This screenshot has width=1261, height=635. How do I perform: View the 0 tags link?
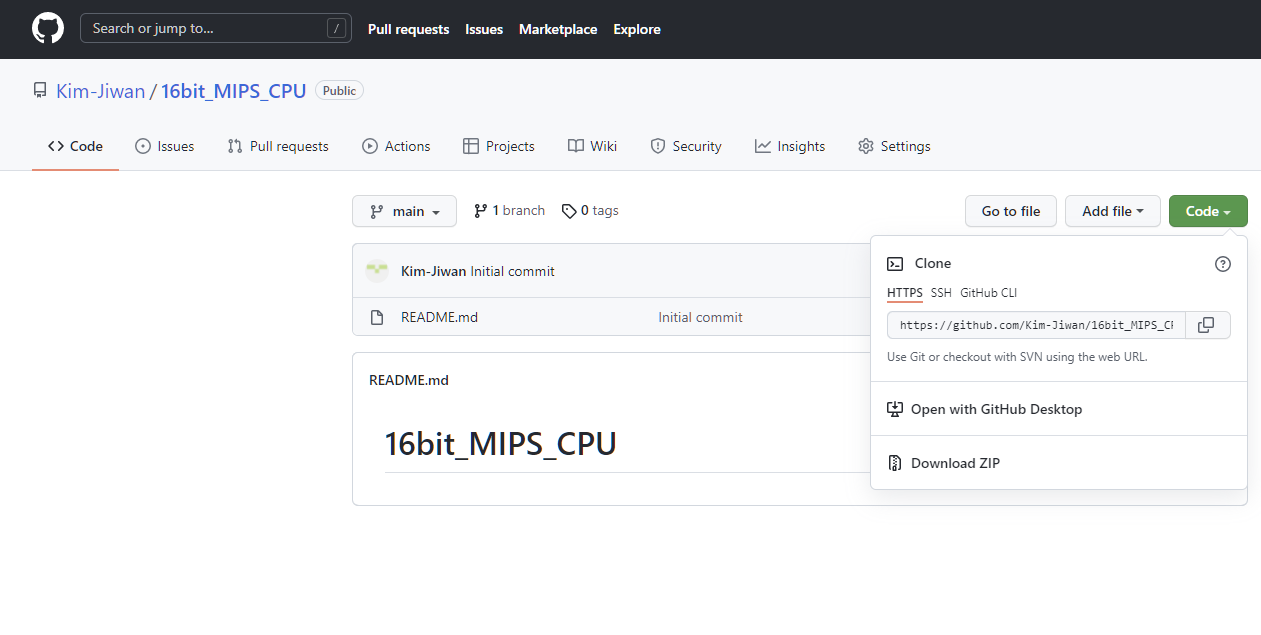coord(590,211)
